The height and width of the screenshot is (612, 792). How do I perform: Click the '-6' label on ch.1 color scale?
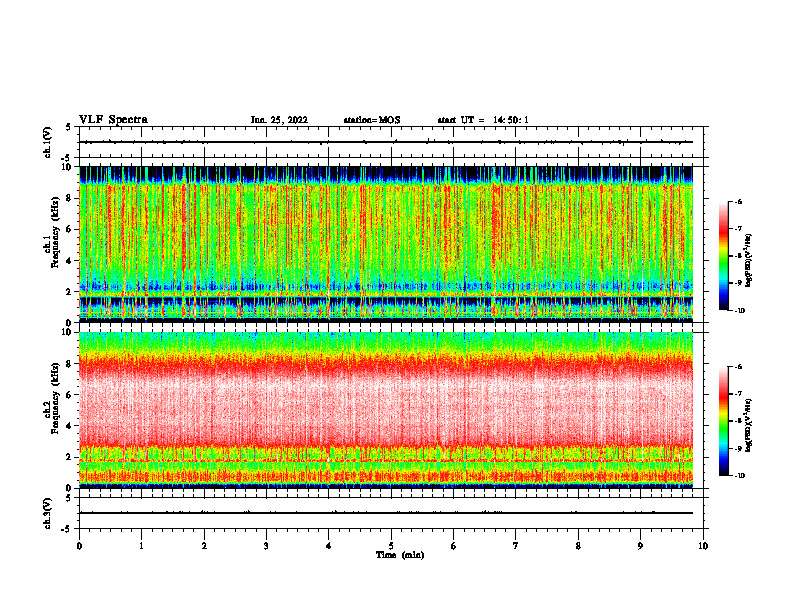(x=738, y=201)
